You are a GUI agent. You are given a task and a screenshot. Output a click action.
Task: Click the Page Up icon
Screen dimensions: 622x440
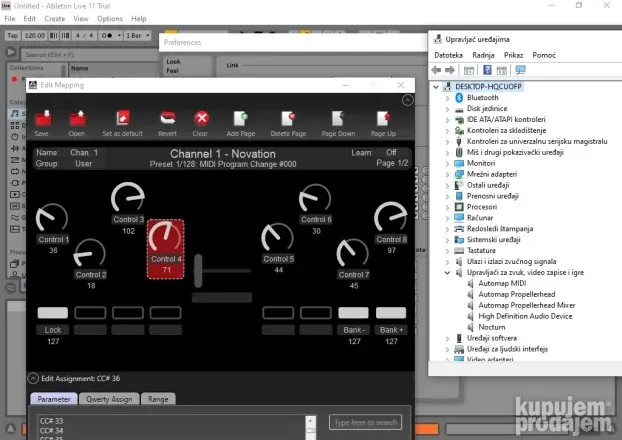(x=383, y=118)
